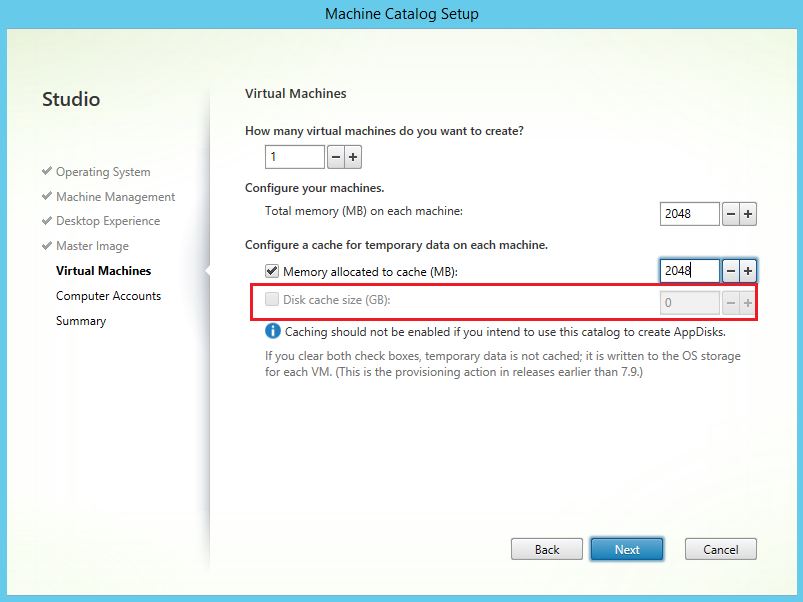Select the Virtual Machines step
This screenshot has width=803, height=602.
104,270
